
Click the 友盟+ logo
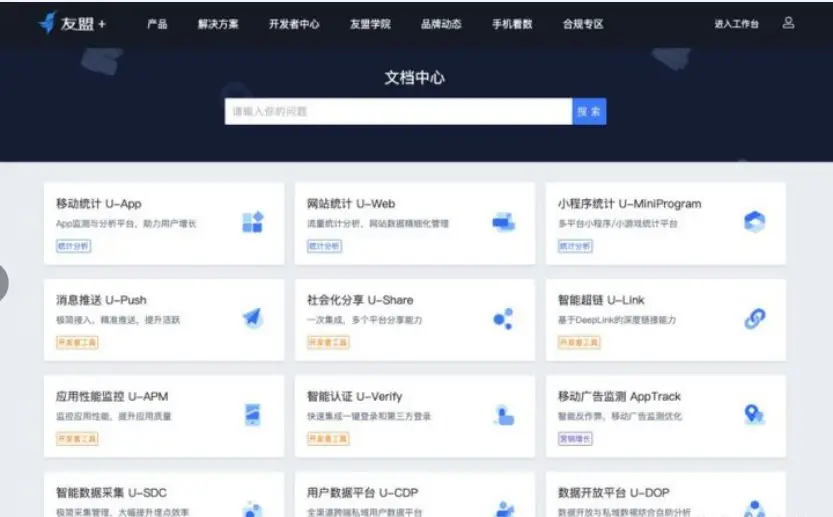[x=72, y=23]
